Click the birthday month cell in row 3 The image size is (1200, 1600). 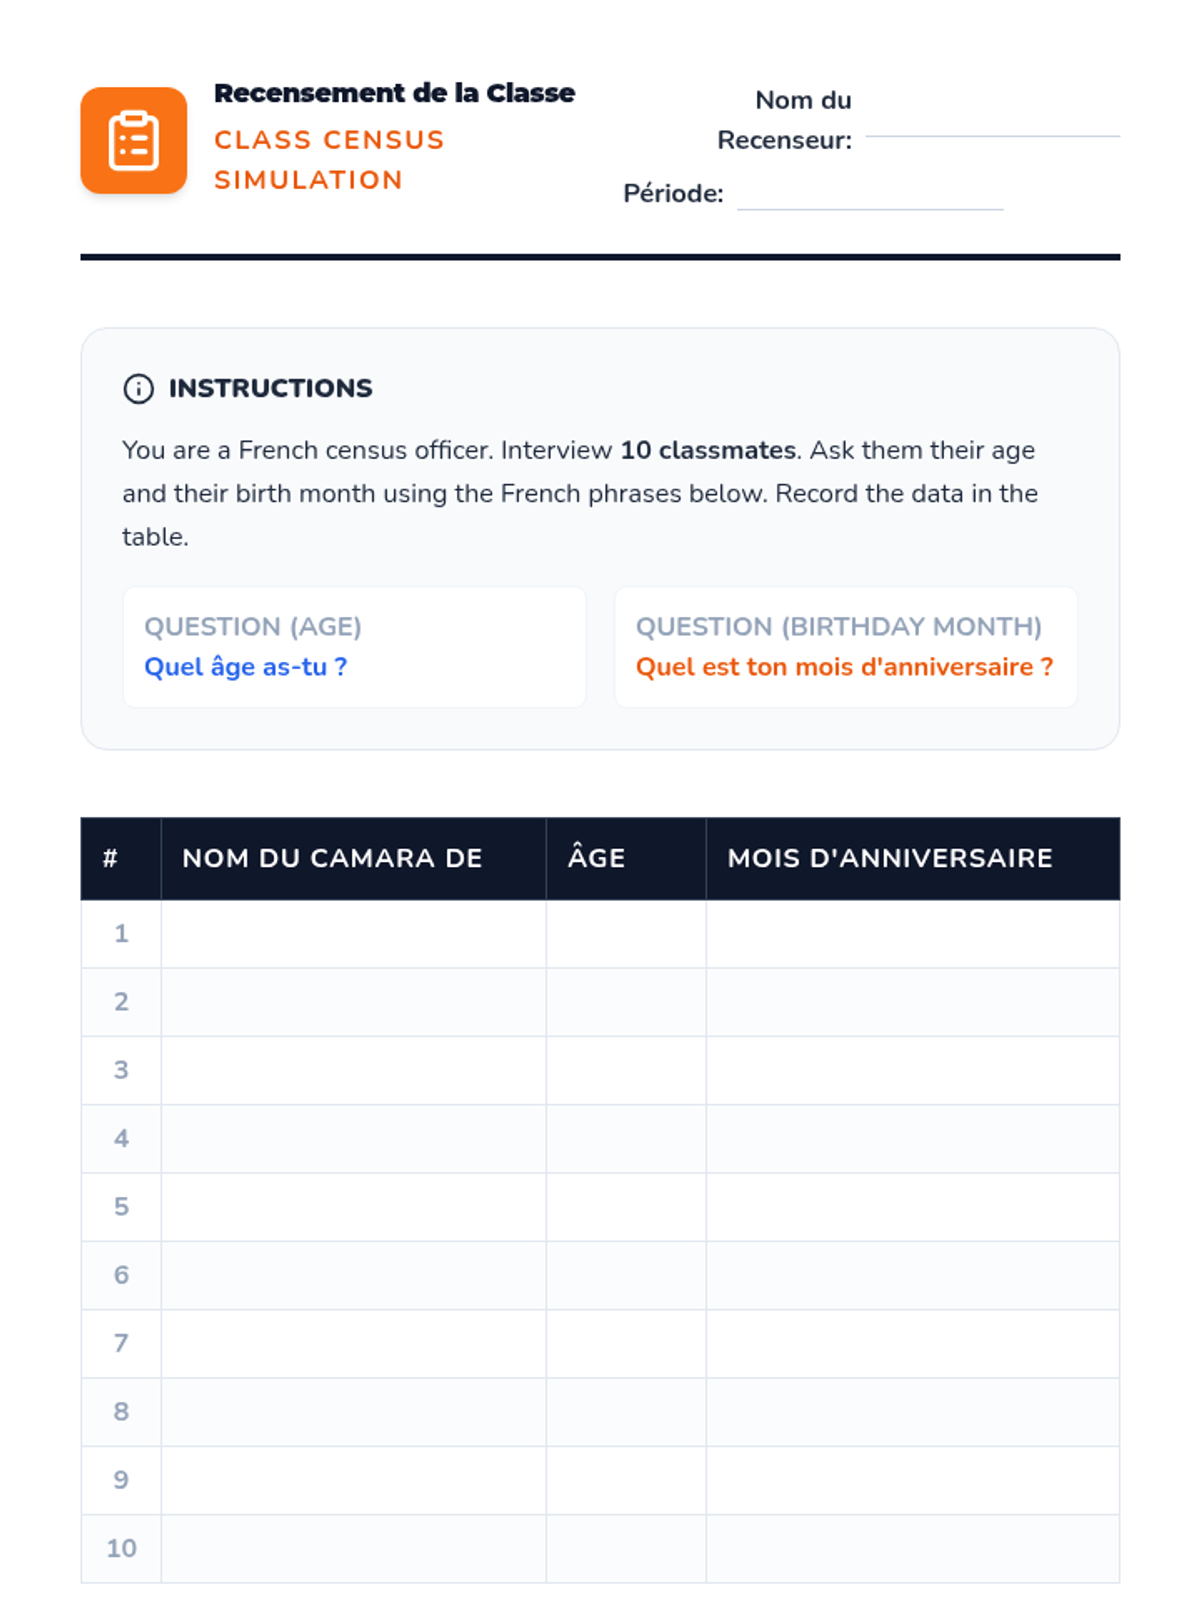912,1070
